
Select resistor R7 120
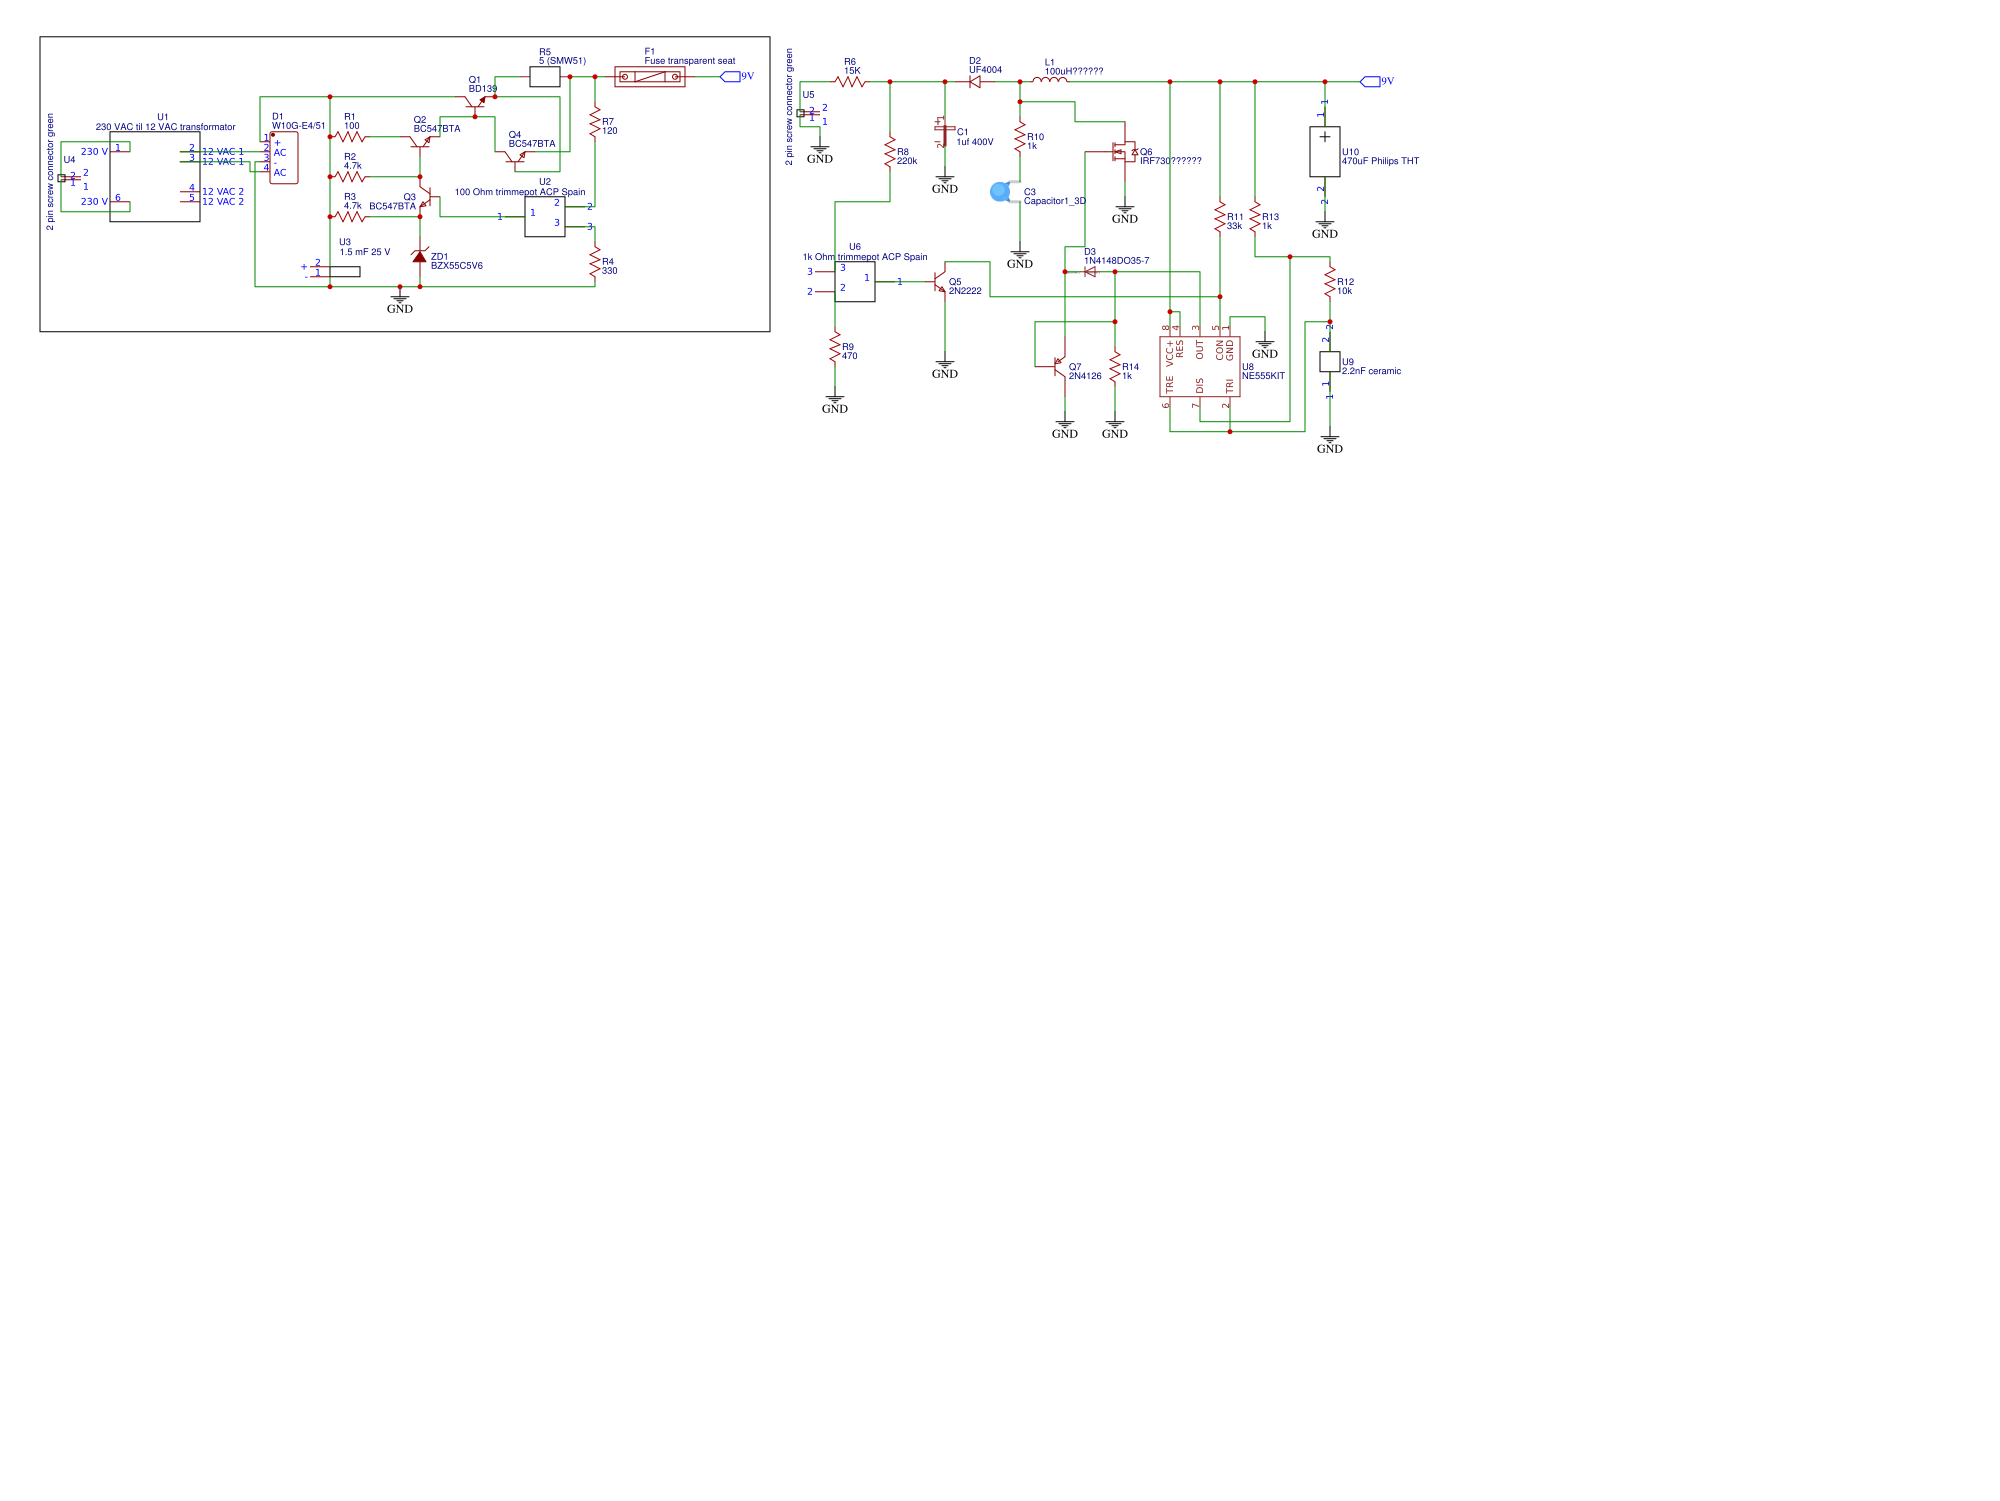pyautogui.click(x=595, y=124)
